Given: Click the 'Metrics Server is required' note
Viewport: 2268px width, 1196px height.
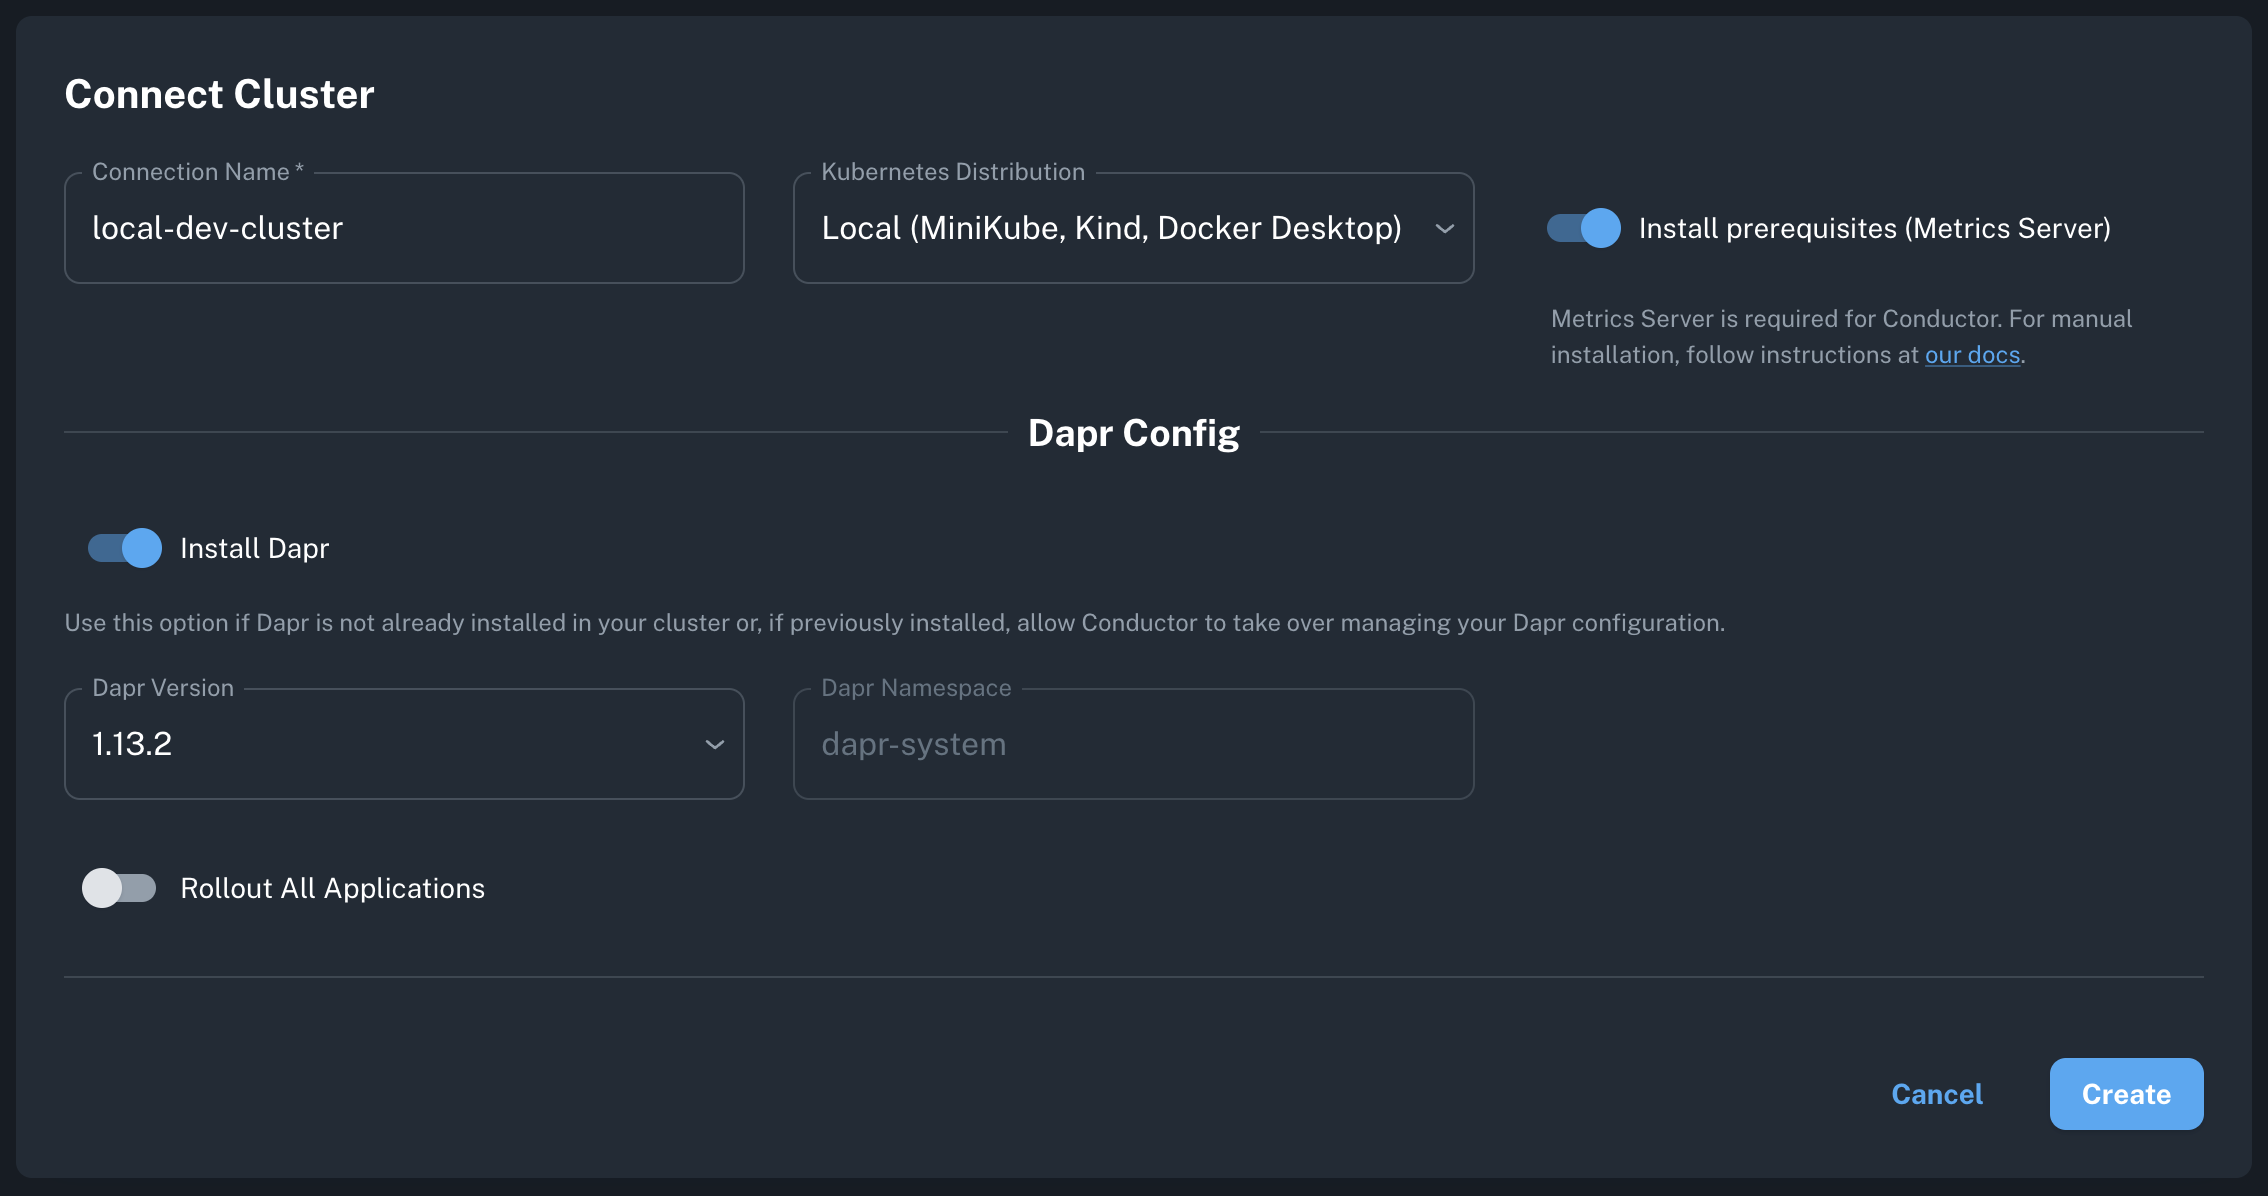Looking at the screenshot, I should coord(1841,337).
